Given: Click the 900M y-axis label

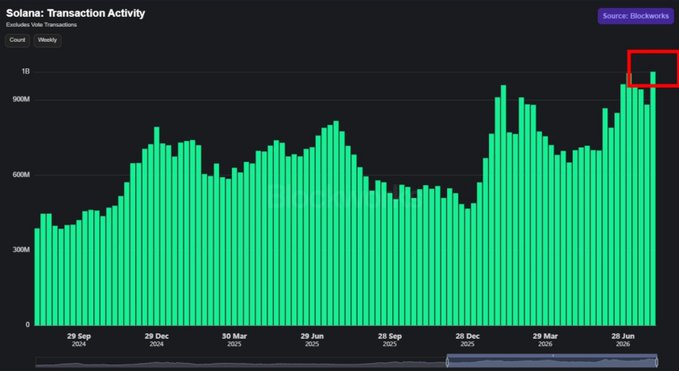Looking at the screenshot, I should 22,100.
